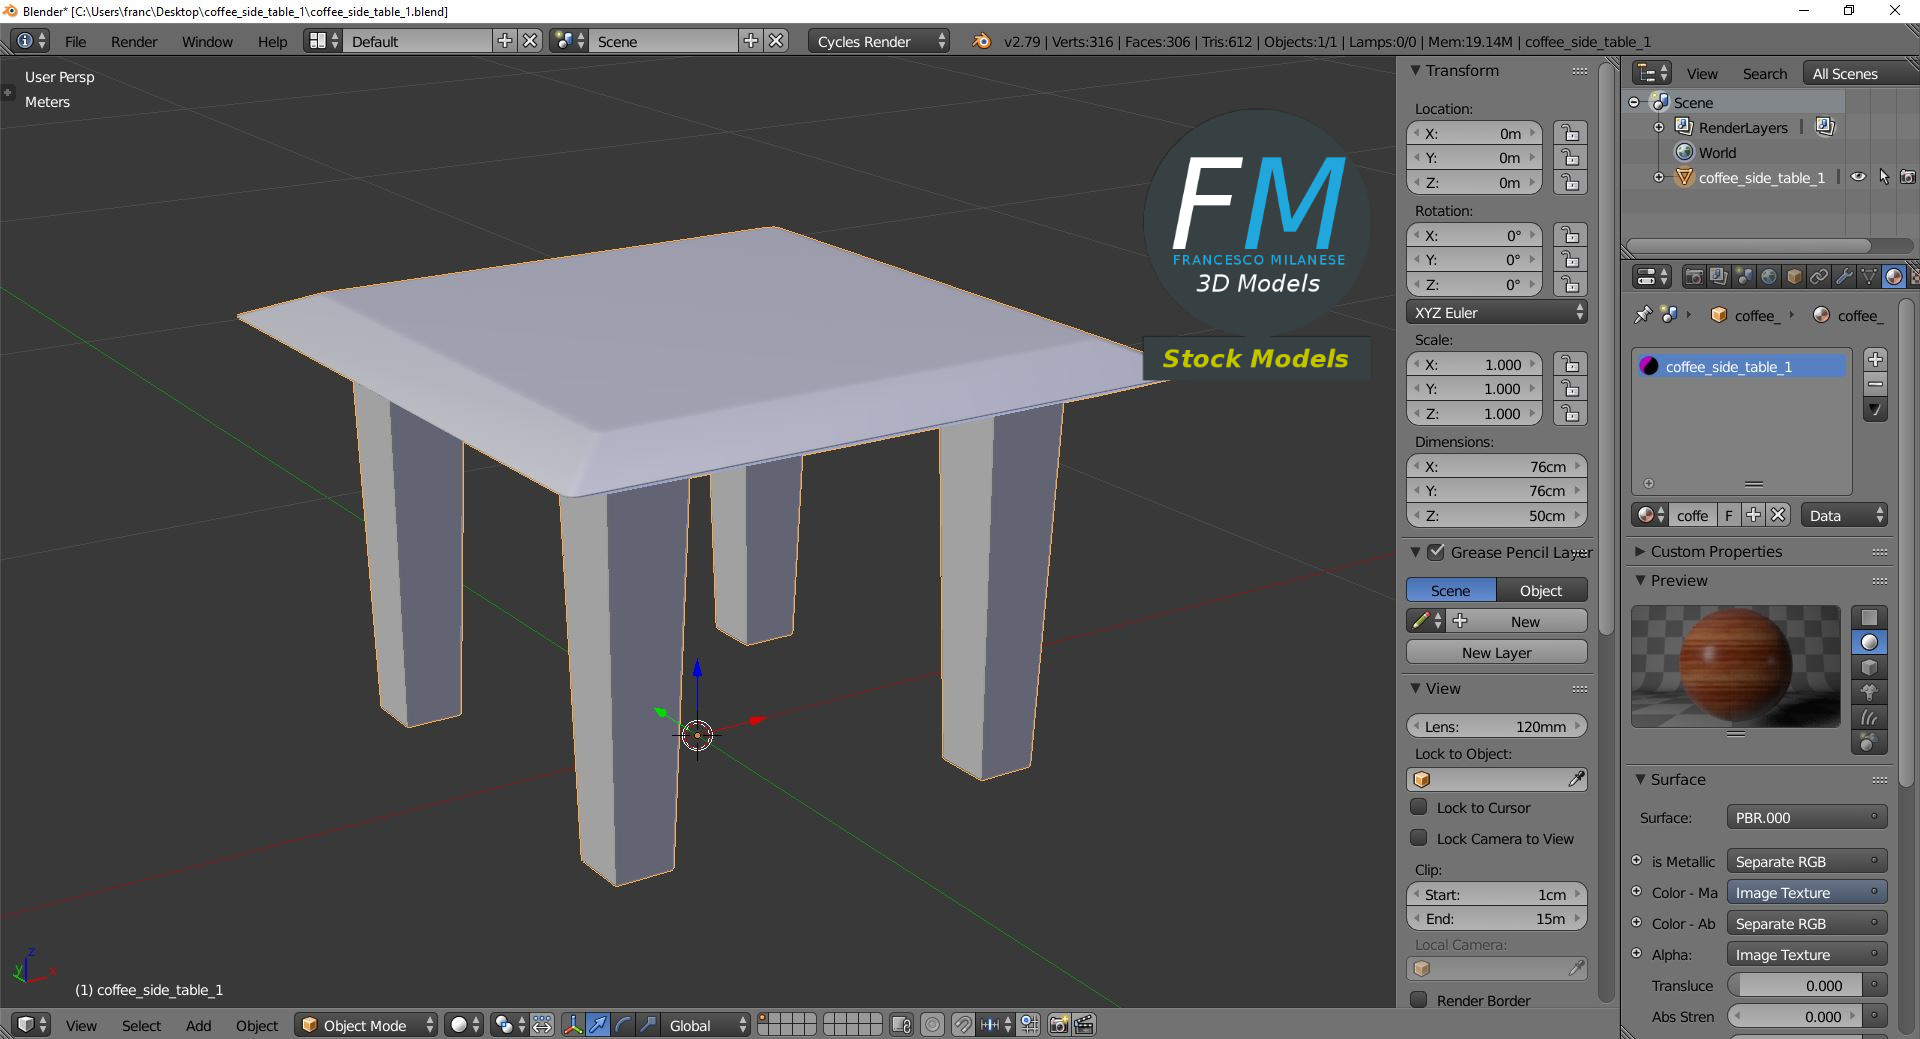
Task: Open the XYZ Euler rotation mode dropdown
Action: (x=1496, y=312)
